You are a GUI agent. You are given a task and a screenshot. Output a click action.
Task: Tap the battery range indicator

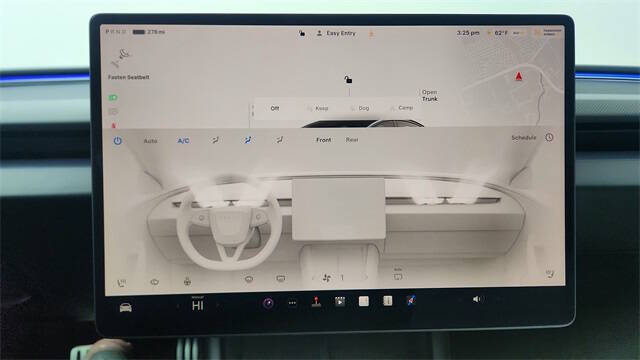pyautogui.click(x=149, y=31)
